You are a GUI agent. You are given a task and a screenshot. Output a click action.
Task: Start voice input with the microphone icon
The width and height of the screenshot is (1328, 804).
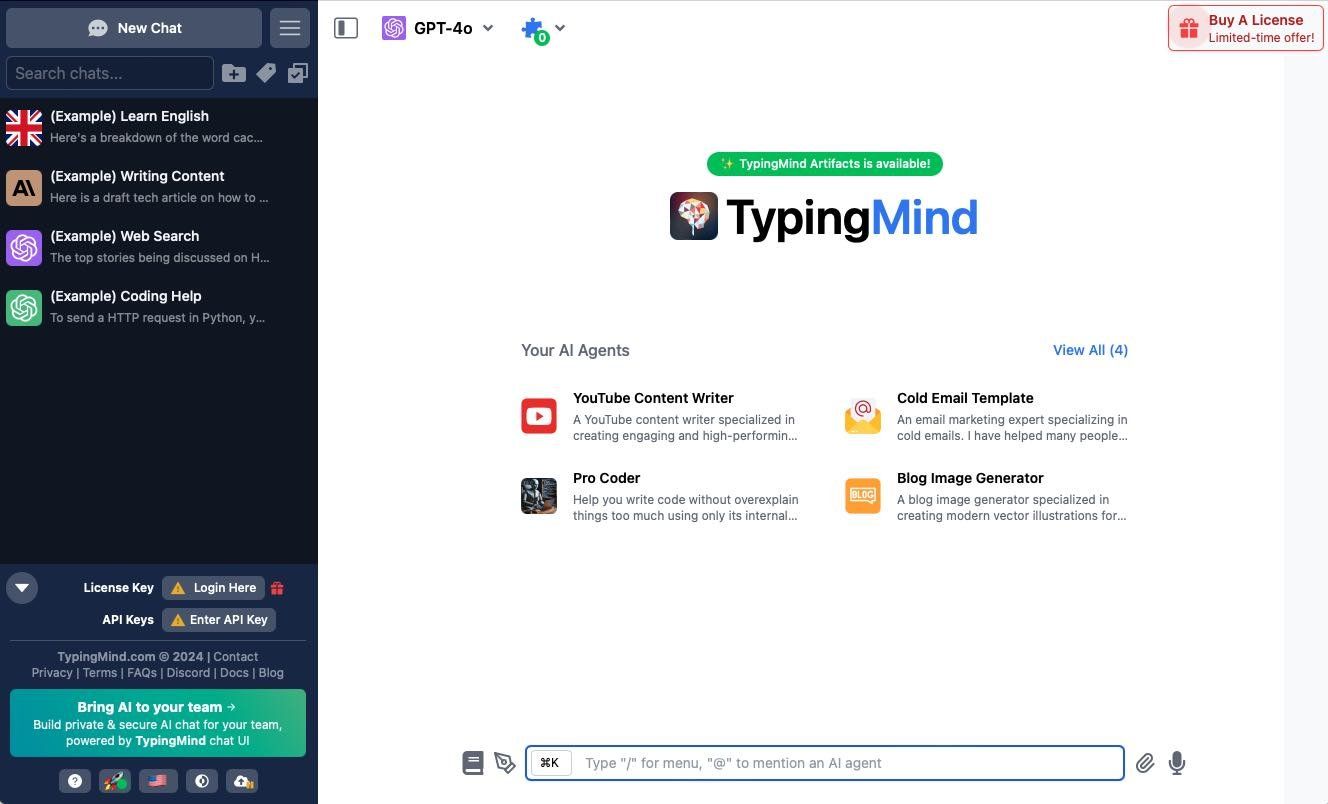tap(1177, 763)
